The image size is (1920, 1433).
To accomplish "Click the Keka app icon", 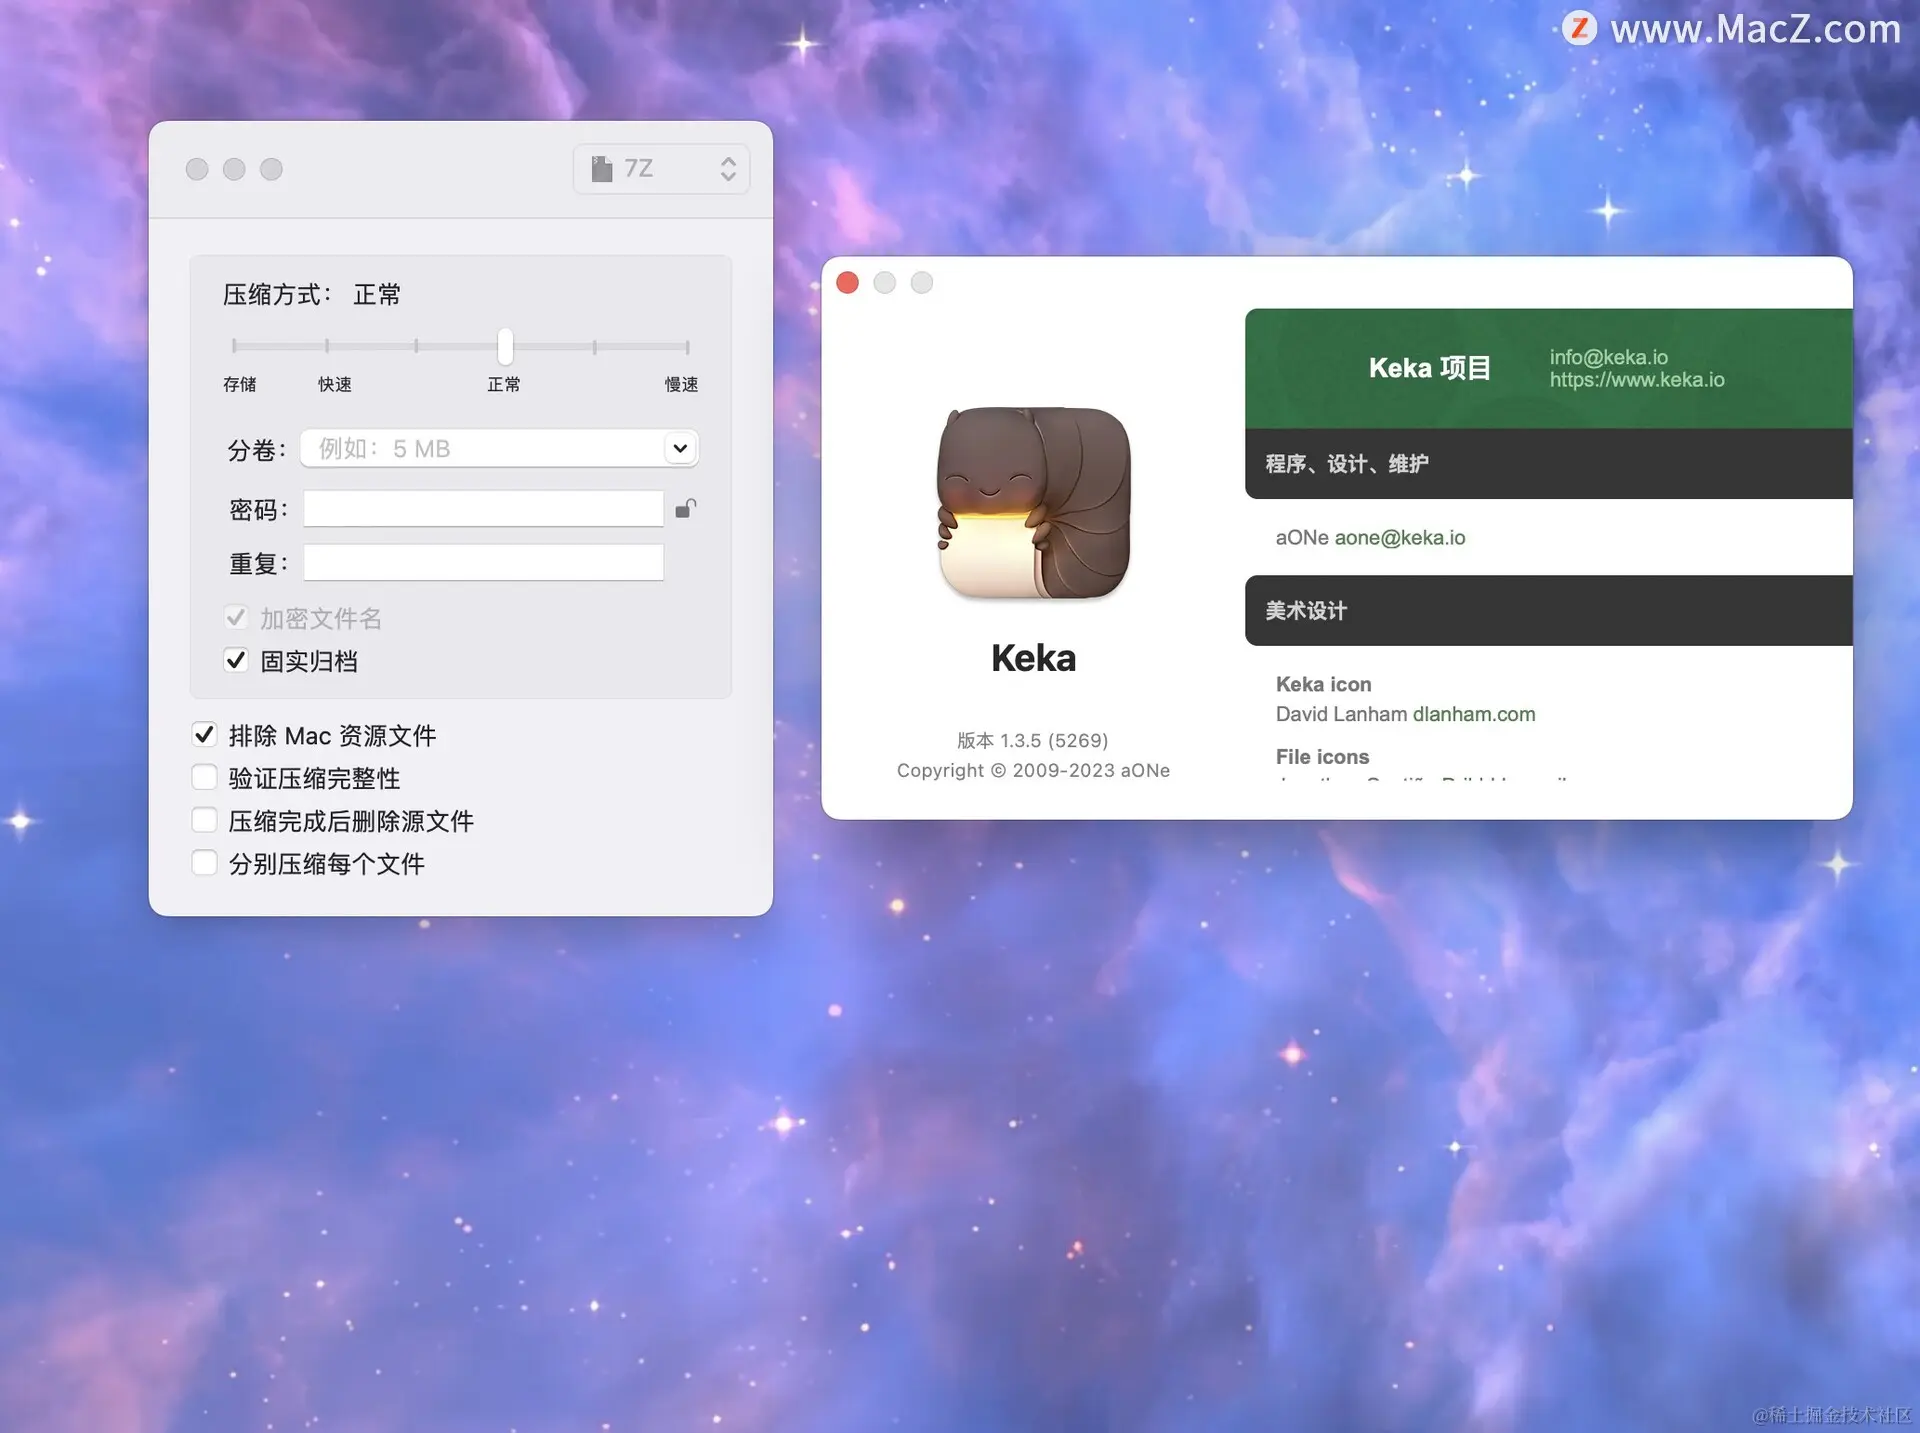I will pyautogui.click(x=1033, y=503).
